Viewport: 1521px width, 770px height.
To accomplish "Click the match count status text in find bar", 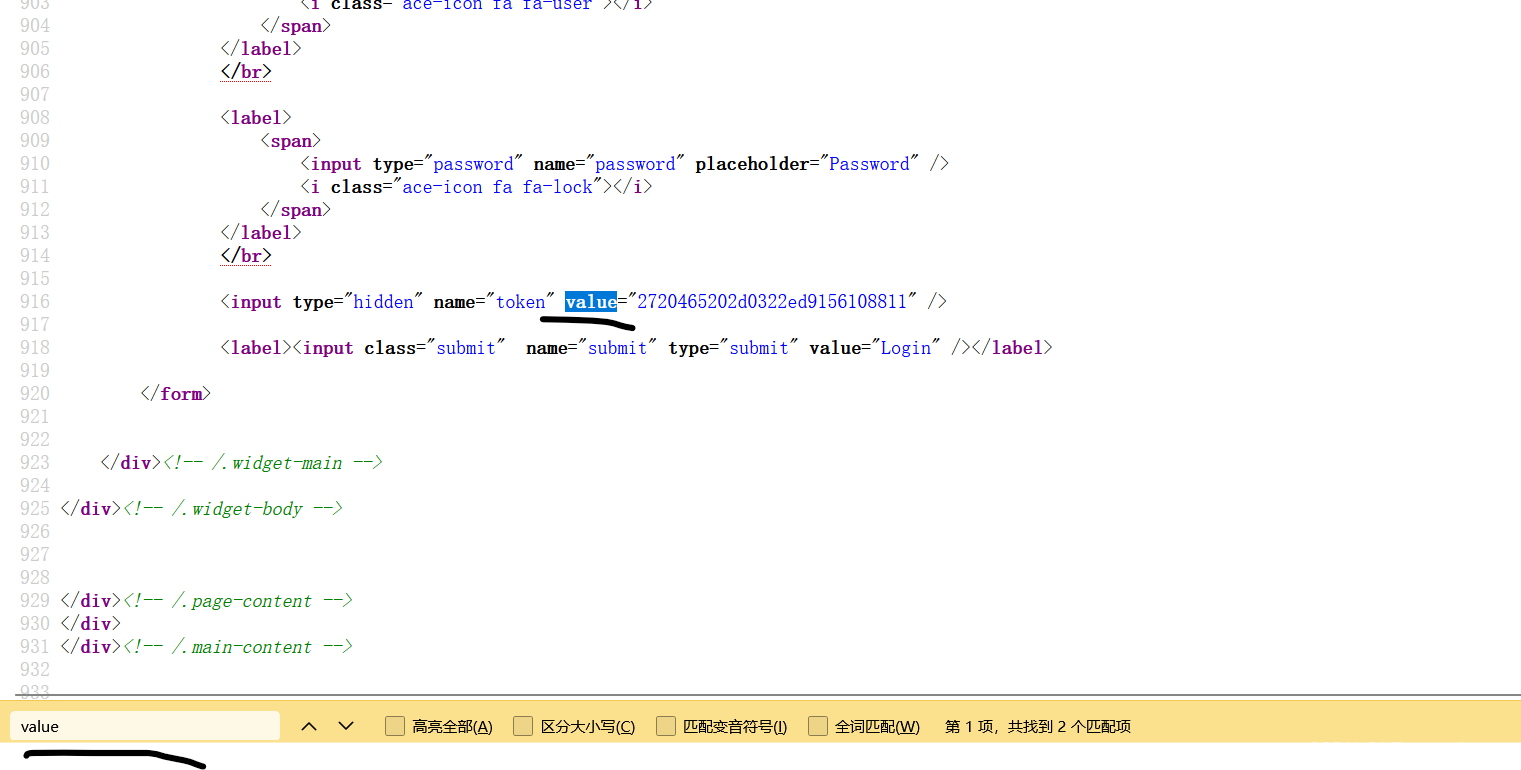I will pos(1037,727).
